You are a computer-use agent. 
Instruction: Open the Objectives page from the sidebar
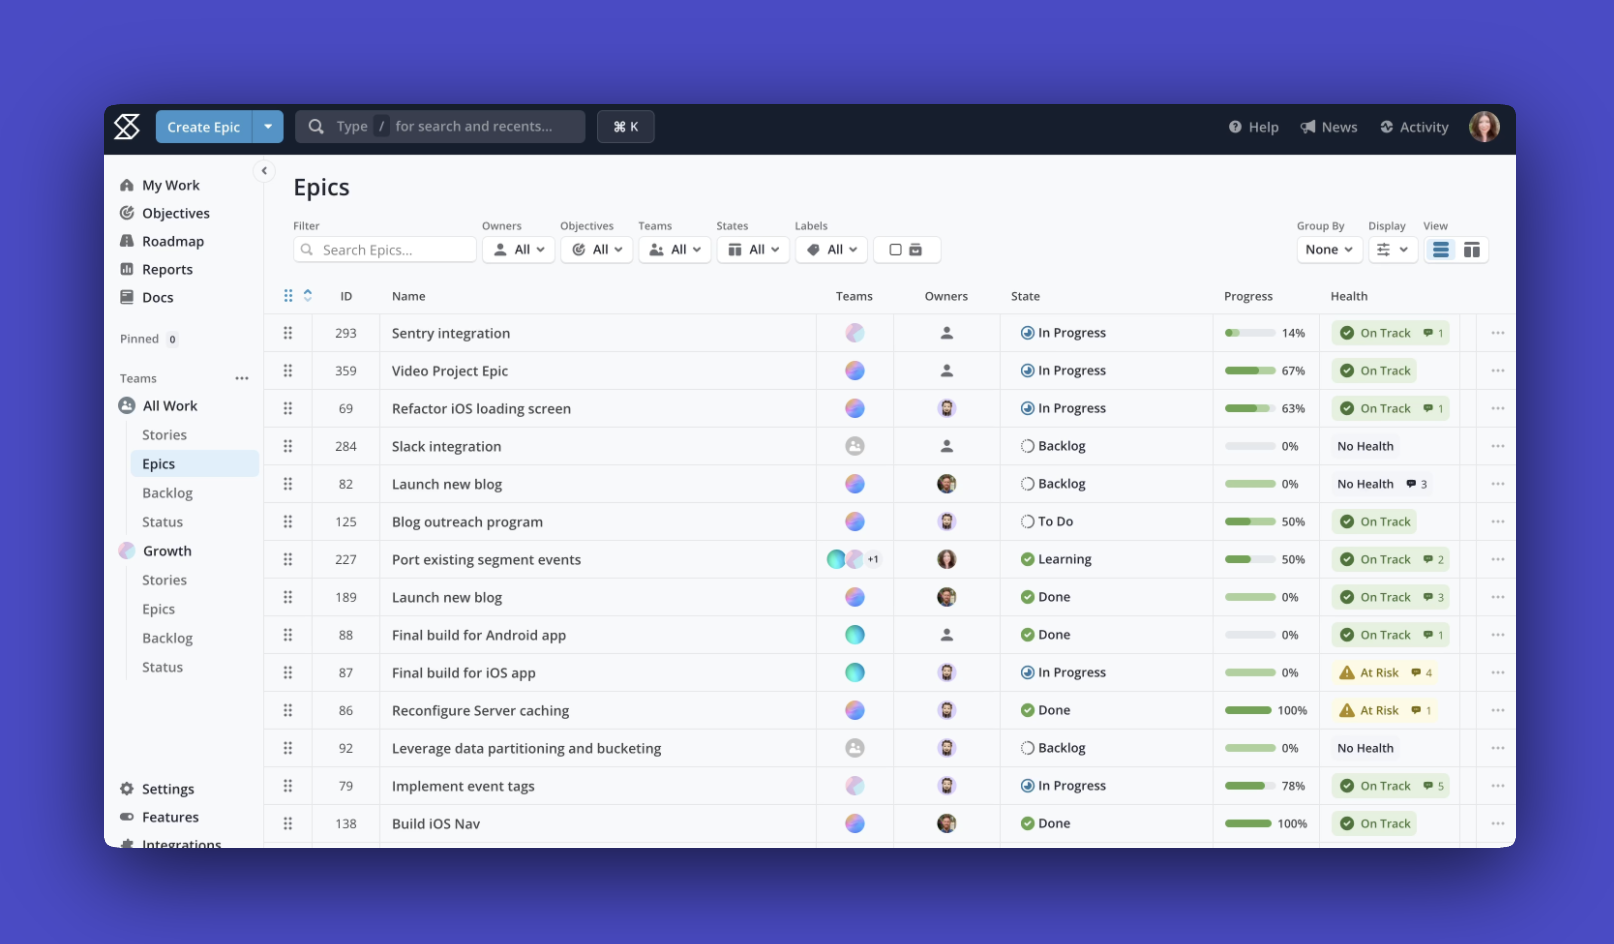point(177,213)
